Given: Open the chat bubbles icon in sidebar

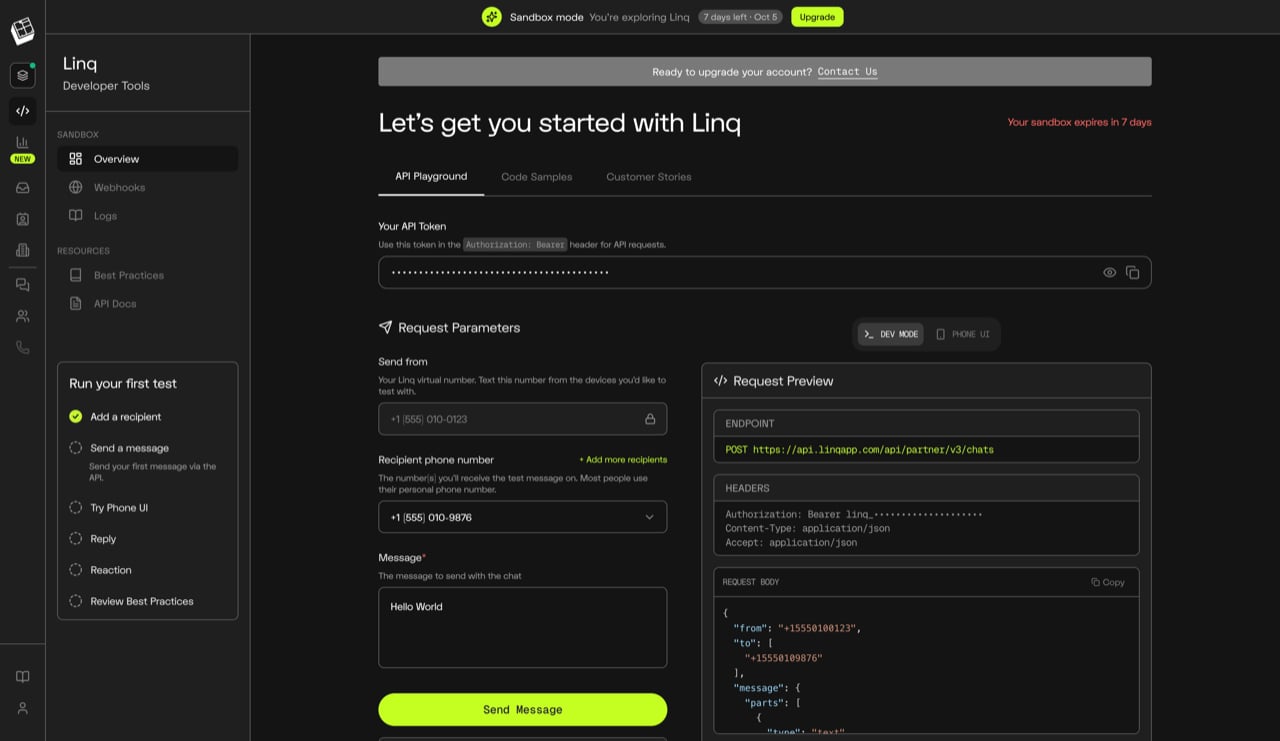Looking at the screenshot, I should [x=22, y=285].
